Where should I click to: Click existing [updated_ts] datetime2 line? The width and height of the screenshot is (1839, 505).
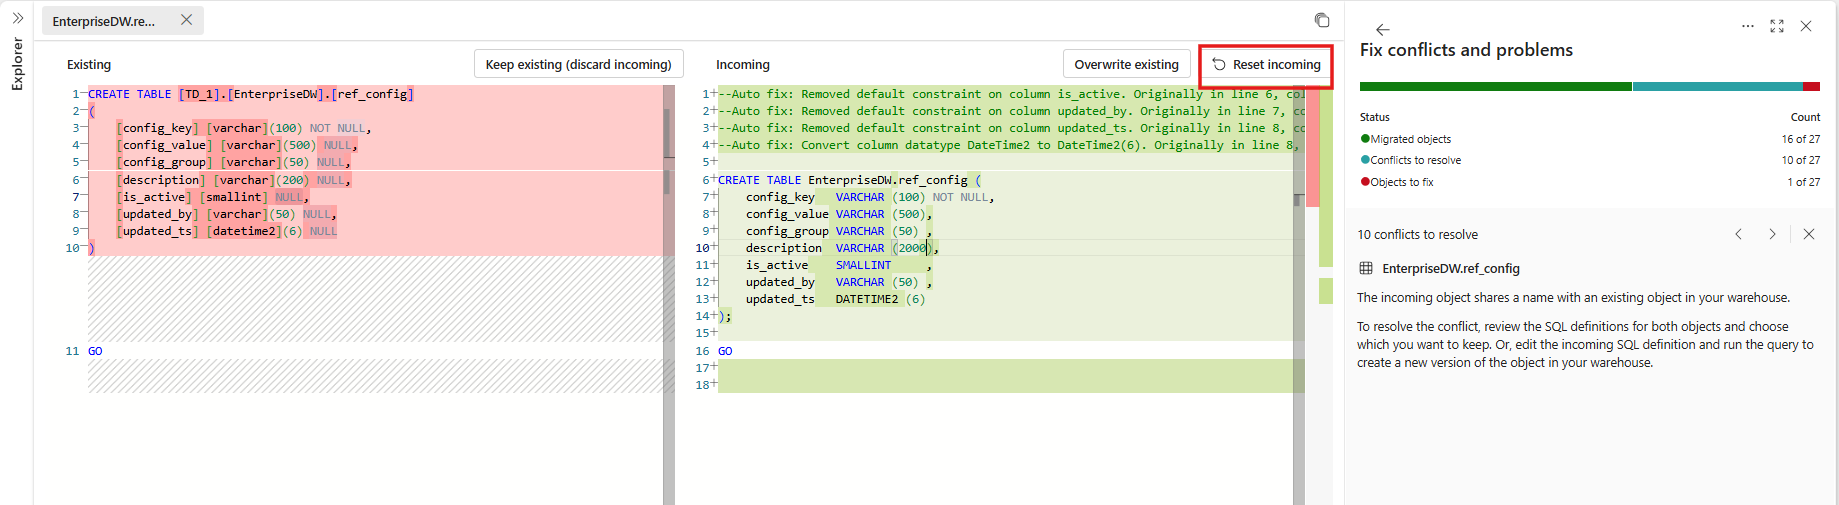click(227, 231)
